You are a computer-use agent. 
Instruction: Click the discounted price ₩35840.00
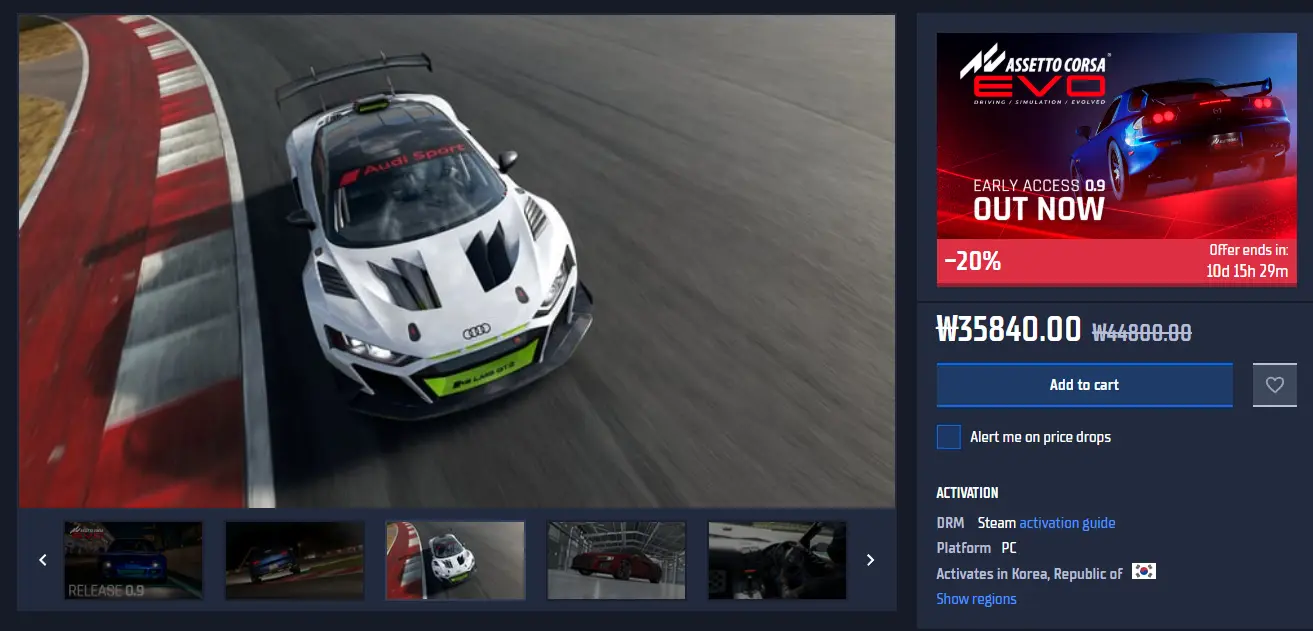tap(1009, 329)
